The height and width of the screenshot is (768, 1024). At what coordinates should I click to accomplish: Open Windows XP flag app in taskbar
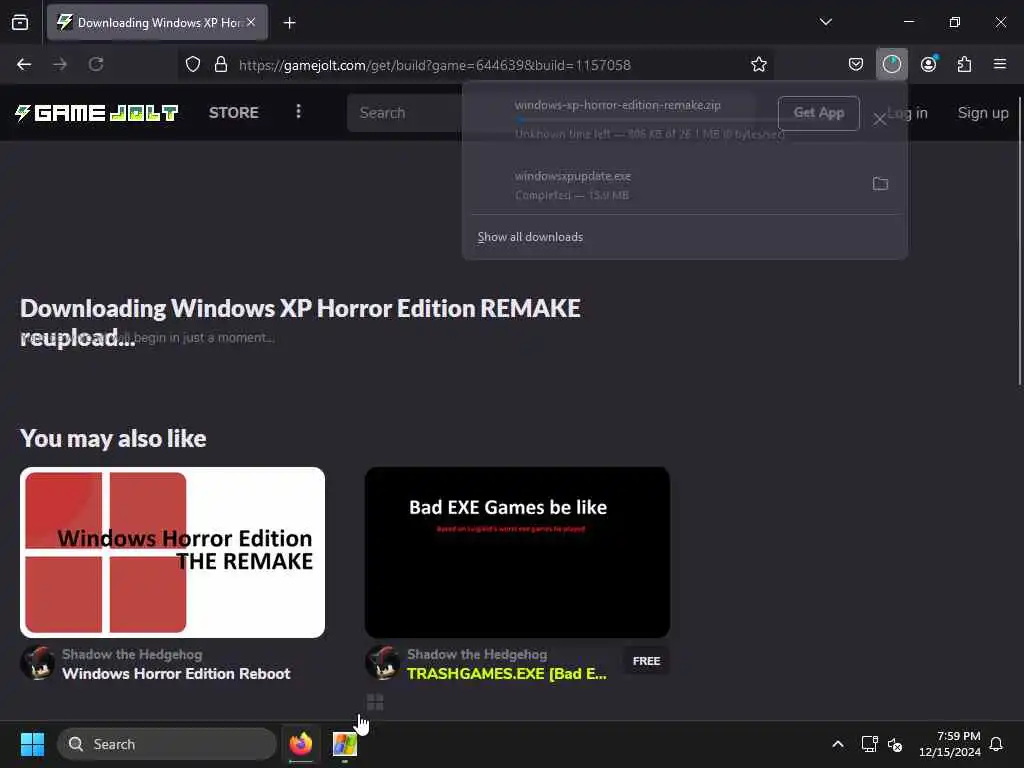tap(344, 744)
